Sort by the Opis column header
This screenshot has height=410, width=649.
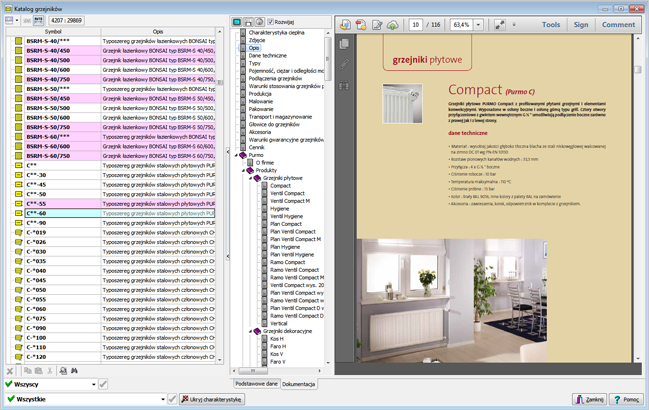click(x=158, y=31)
